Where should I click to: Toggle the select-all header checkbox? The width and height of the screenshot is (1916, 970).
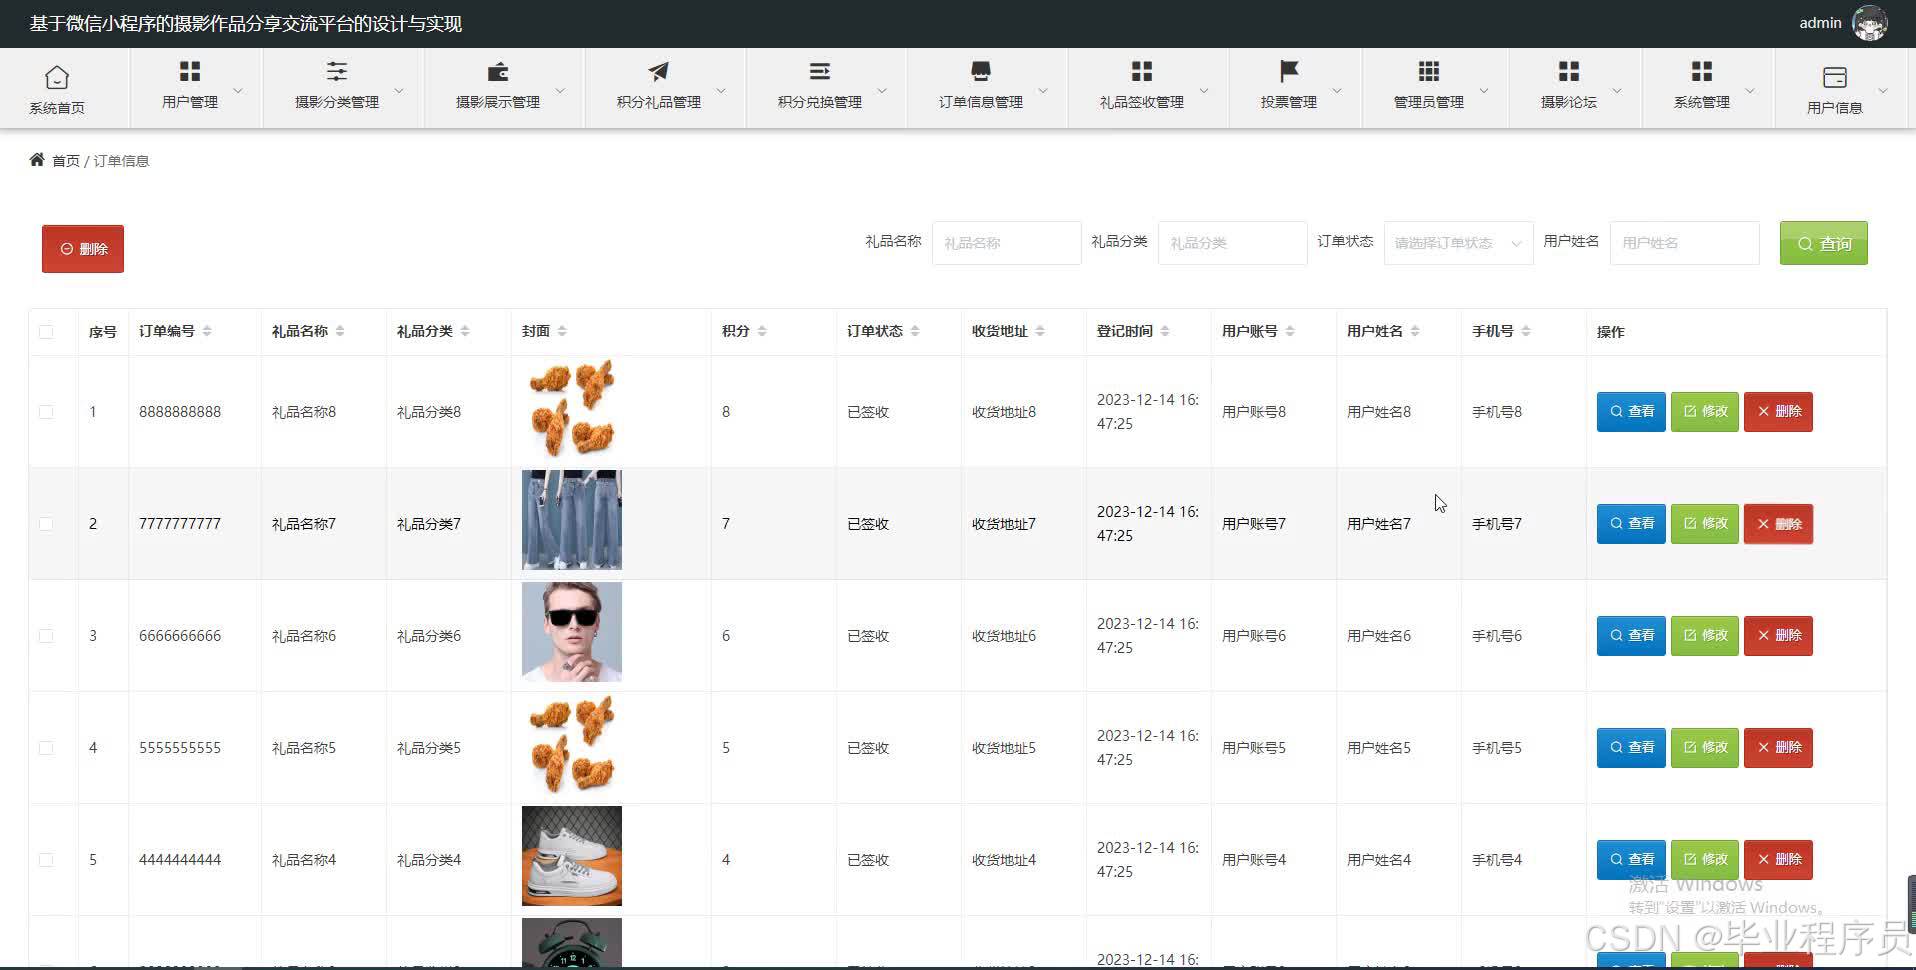46,332
